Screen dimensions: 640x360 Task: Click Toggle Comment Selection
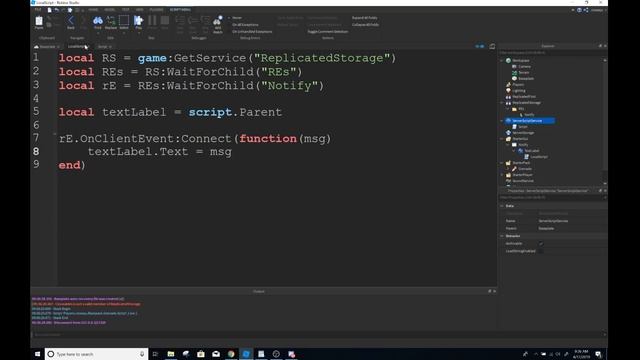click(328, 31)
